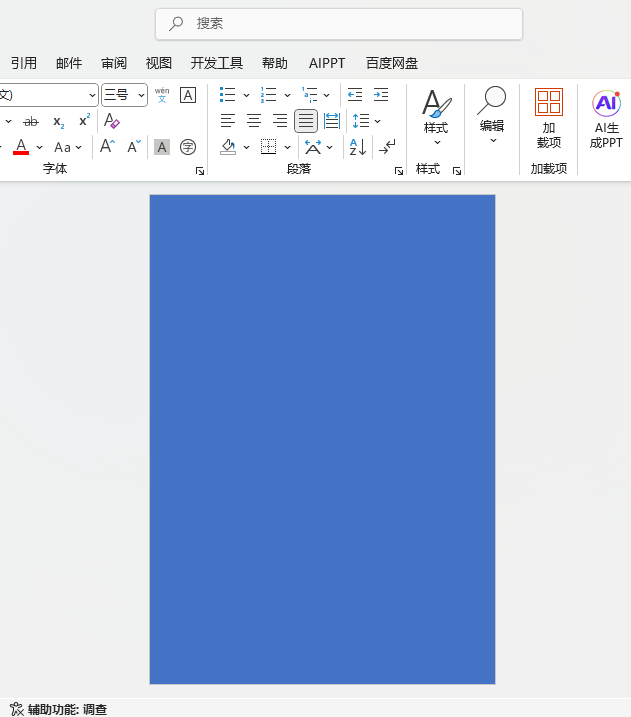Clear all formatting with eraser icon

coord(112,121)
